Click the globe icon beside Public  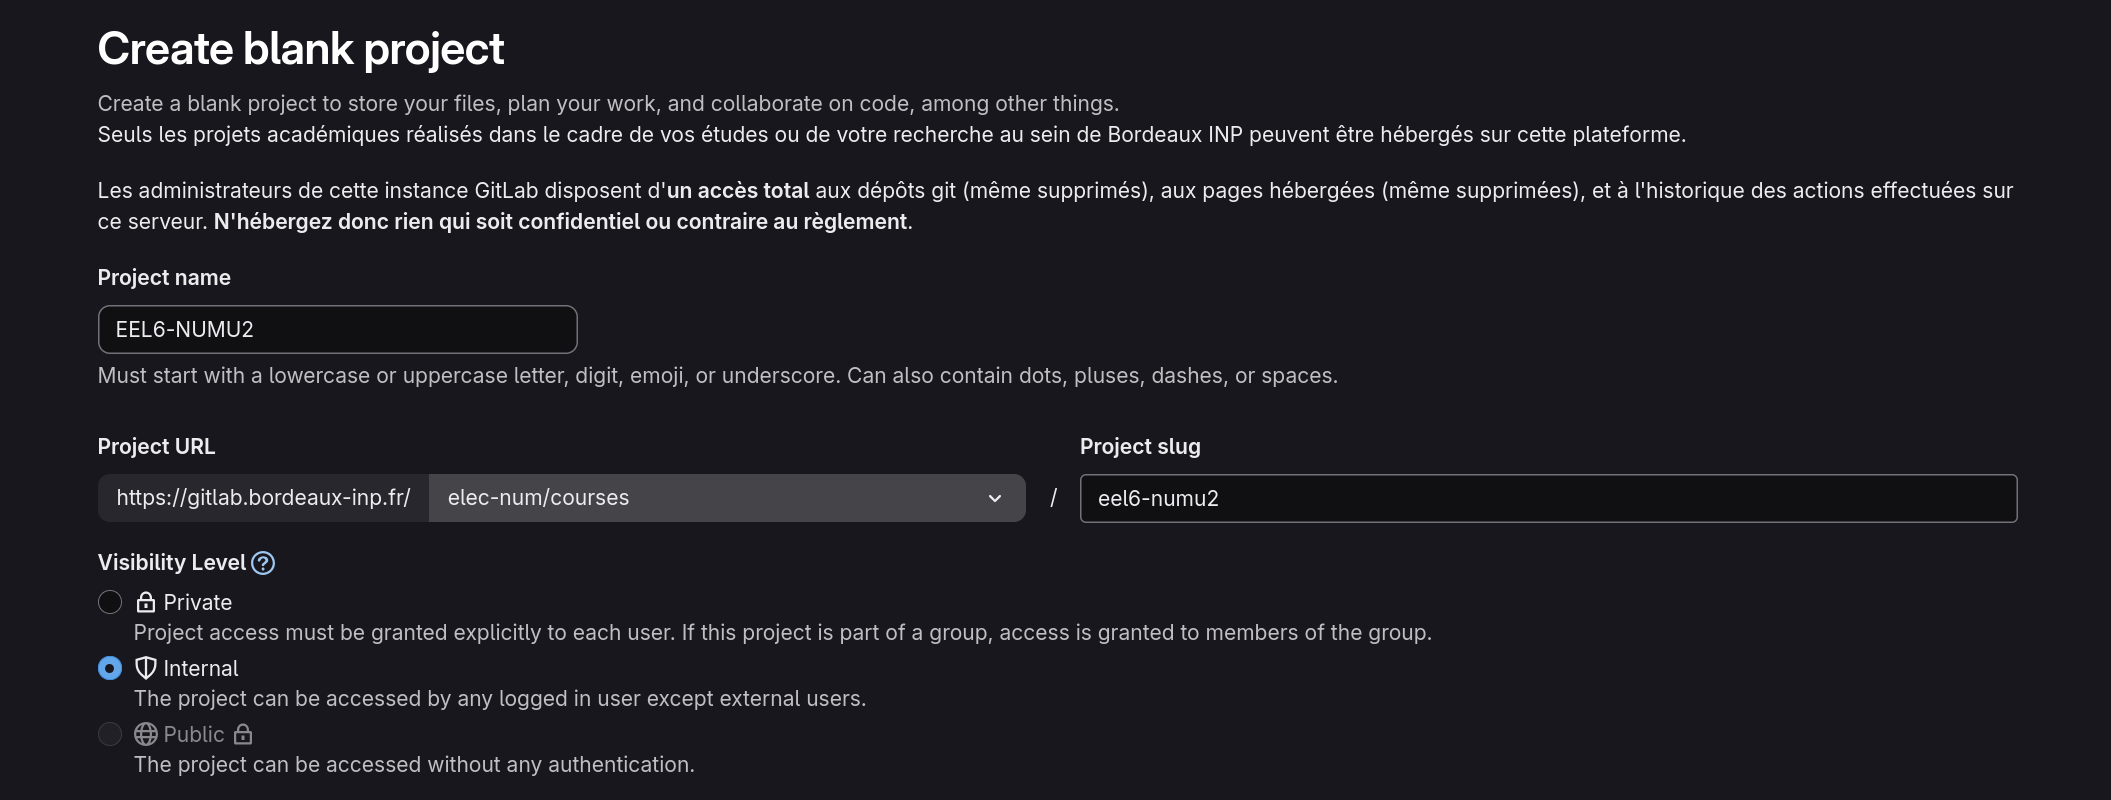tap(146, 734)
